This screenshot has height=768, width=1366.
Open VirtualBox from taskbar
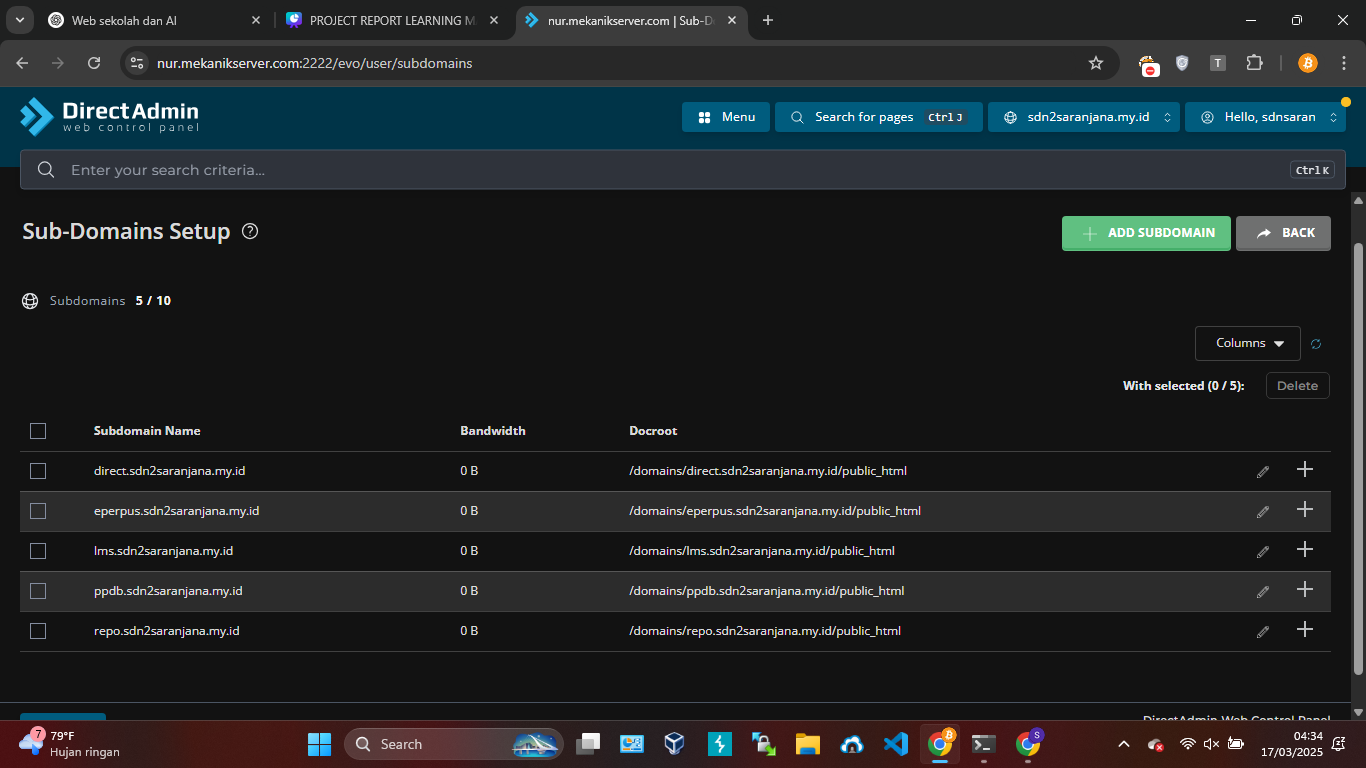(x=675, y=744)
